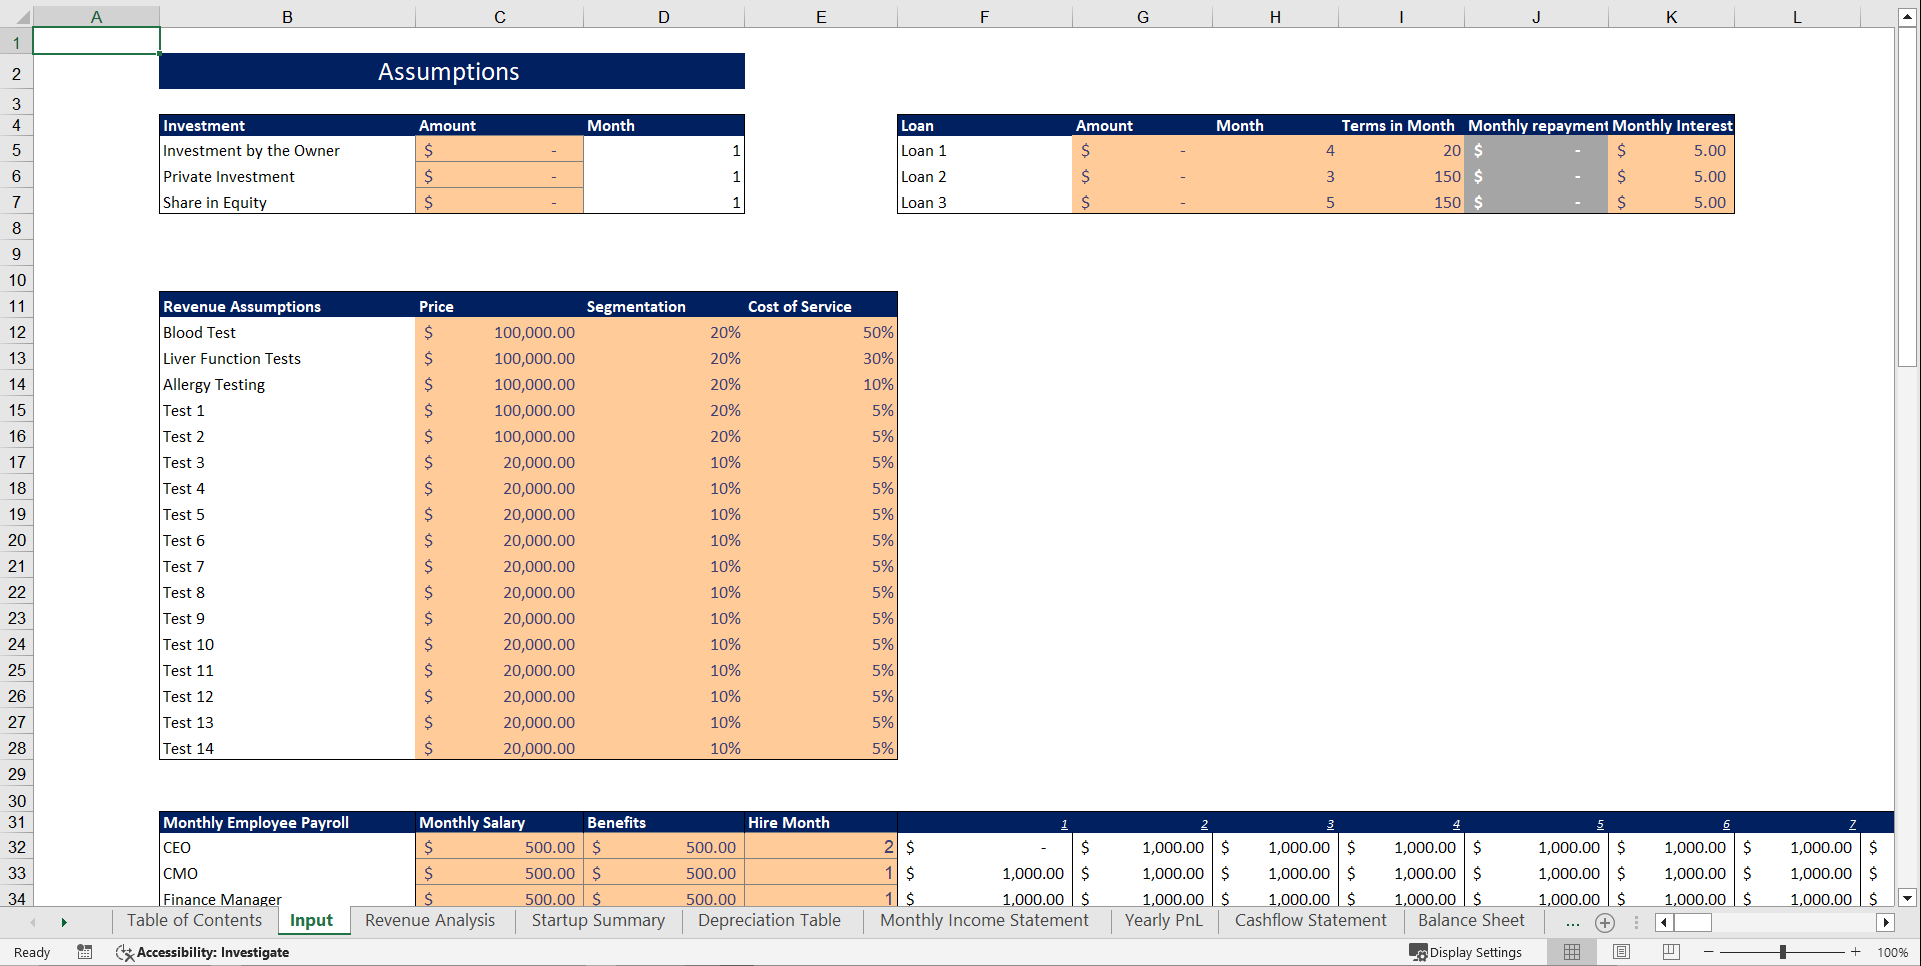Select the 'Segmentation' header cell
Screen dimensions: 1921x966
pos(664,306)
